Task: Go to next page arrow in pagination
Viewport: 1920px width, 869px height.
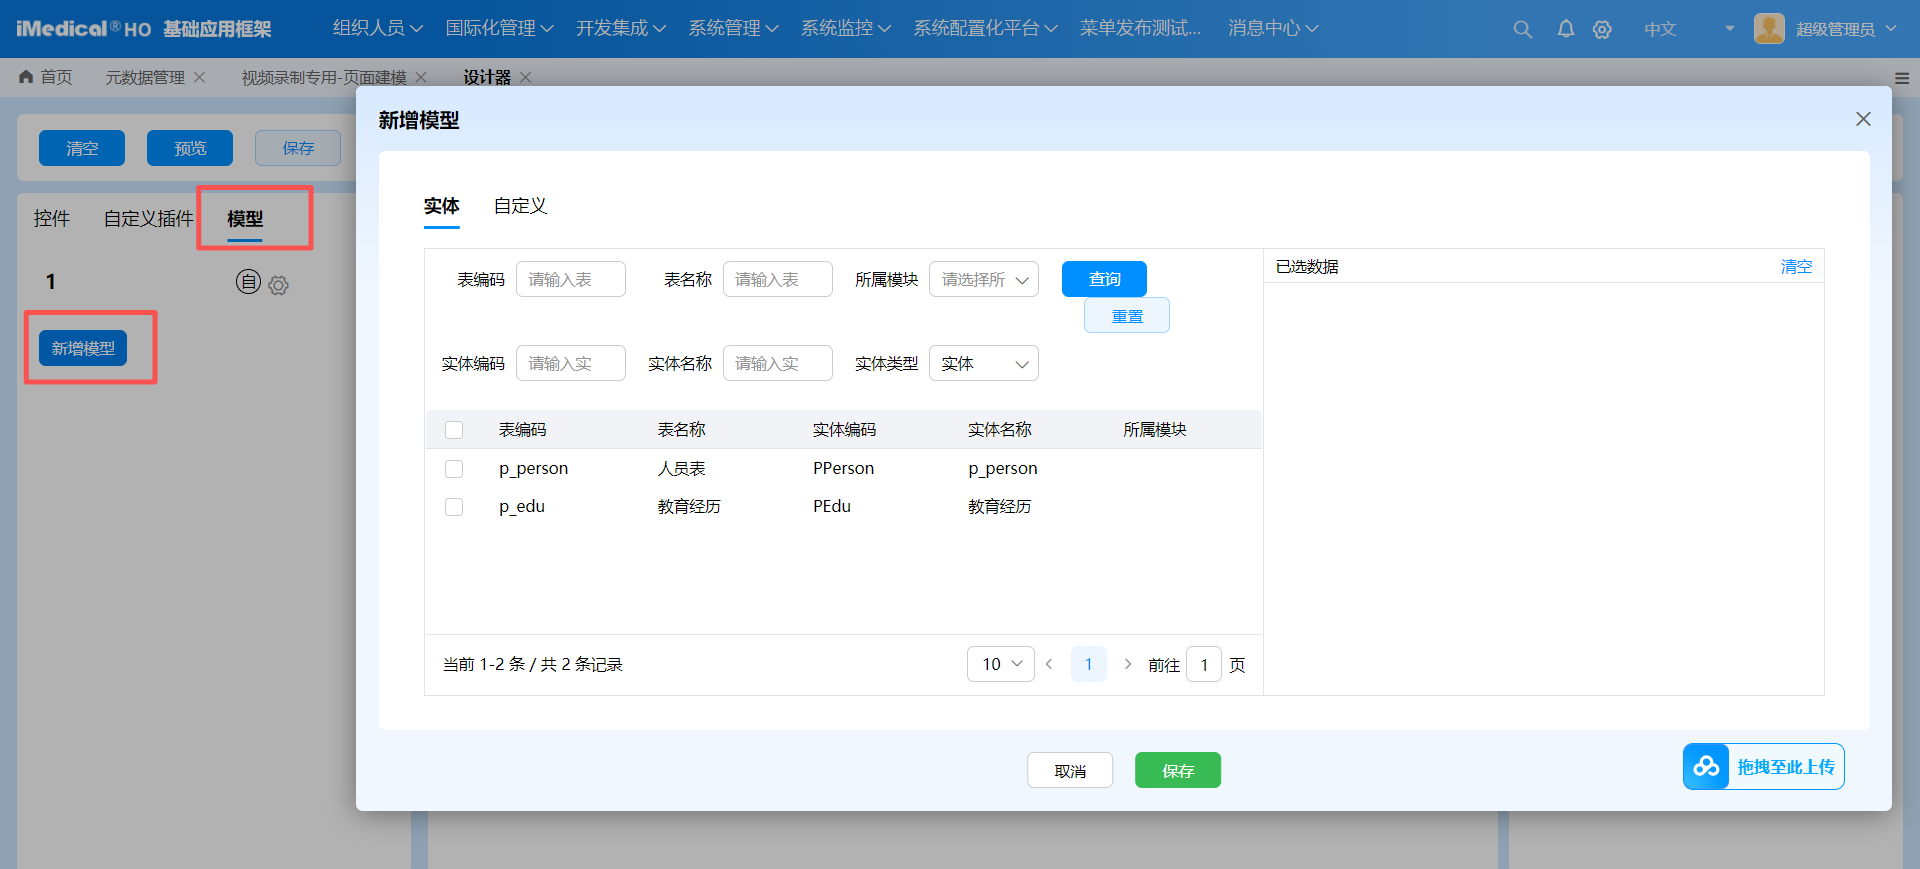Action: pos(1128,664)
